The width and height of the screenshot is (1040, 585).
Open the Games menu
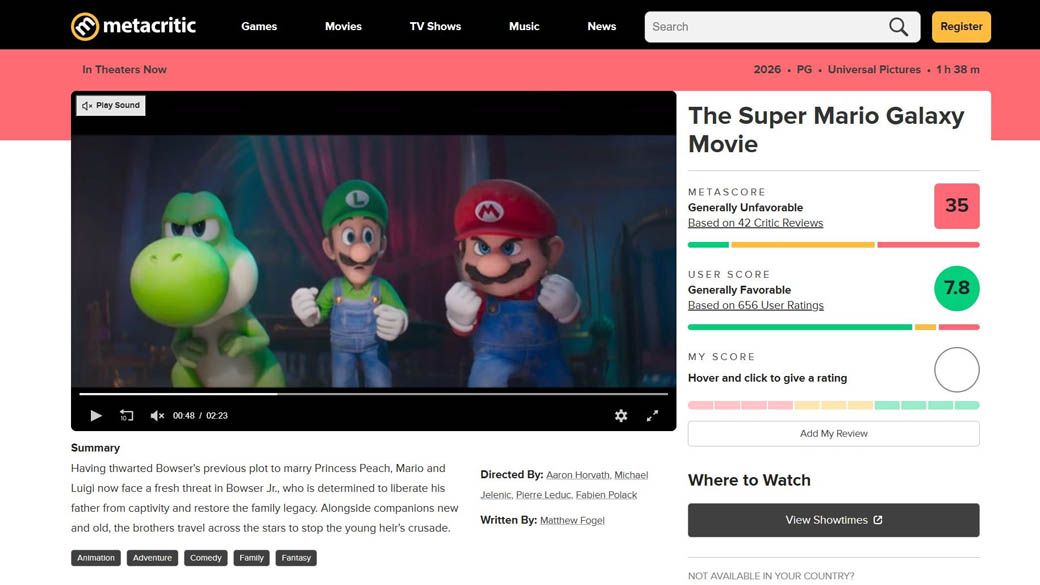(259, 27)
